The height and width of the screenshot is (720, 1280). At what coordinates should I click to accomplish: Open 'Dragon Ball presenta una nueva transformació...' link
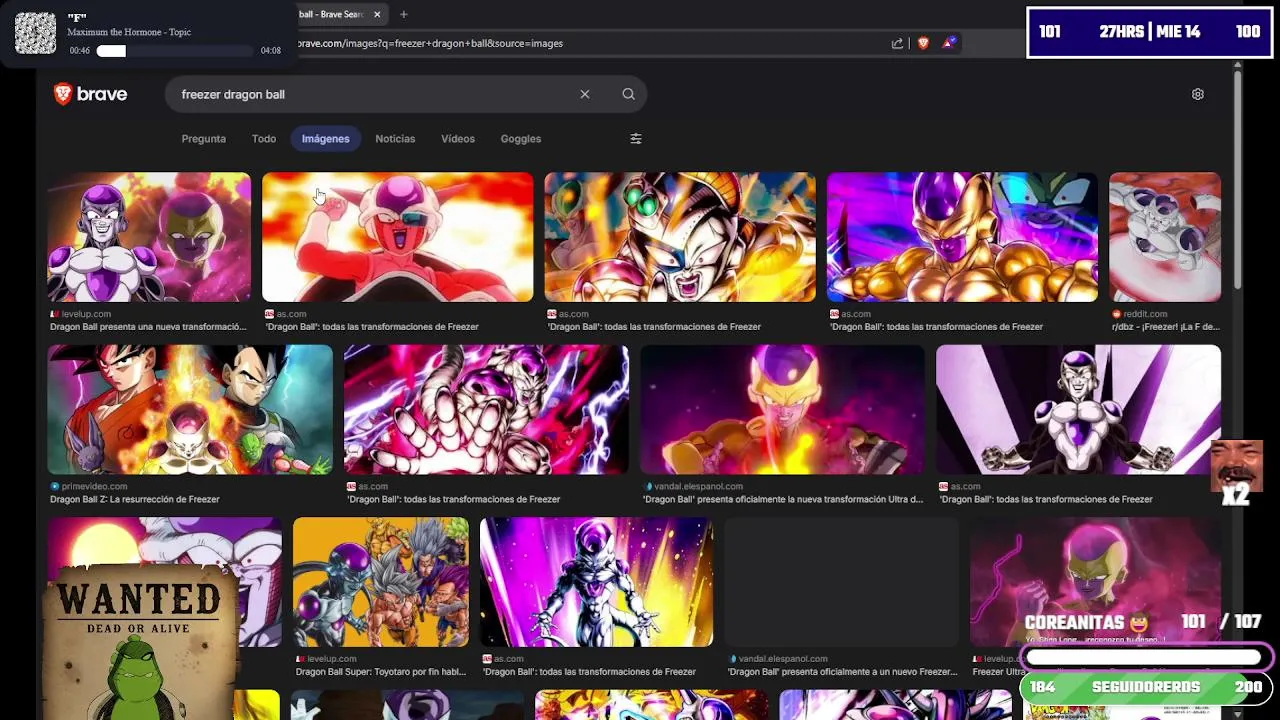click(x=148, y=327)
